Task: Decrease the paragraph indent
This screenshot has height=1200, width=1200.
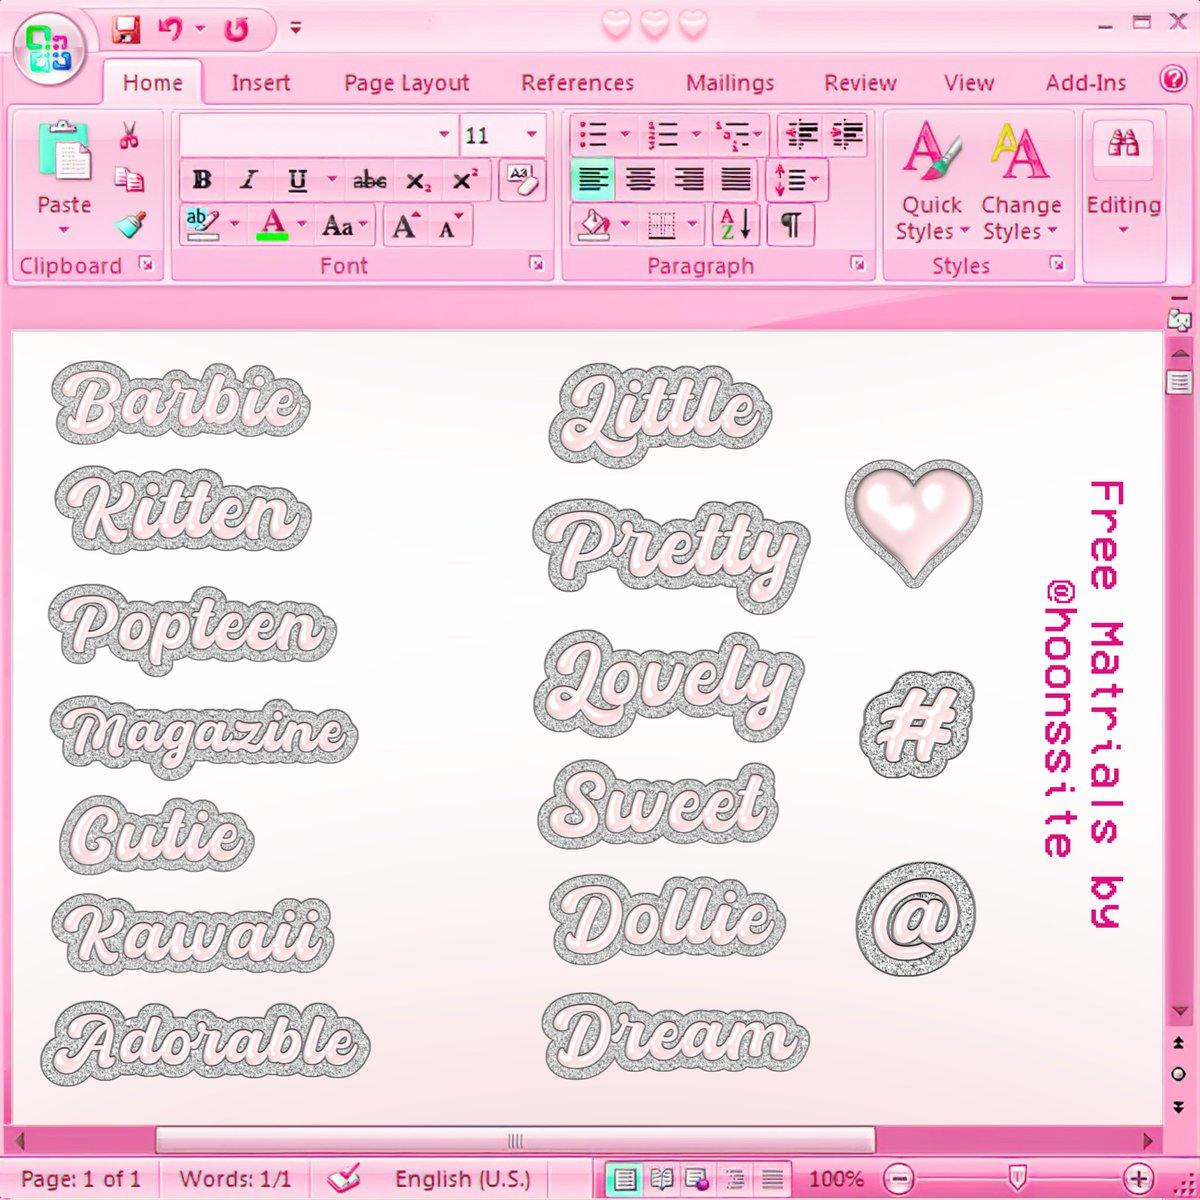Action: (801, 134)
